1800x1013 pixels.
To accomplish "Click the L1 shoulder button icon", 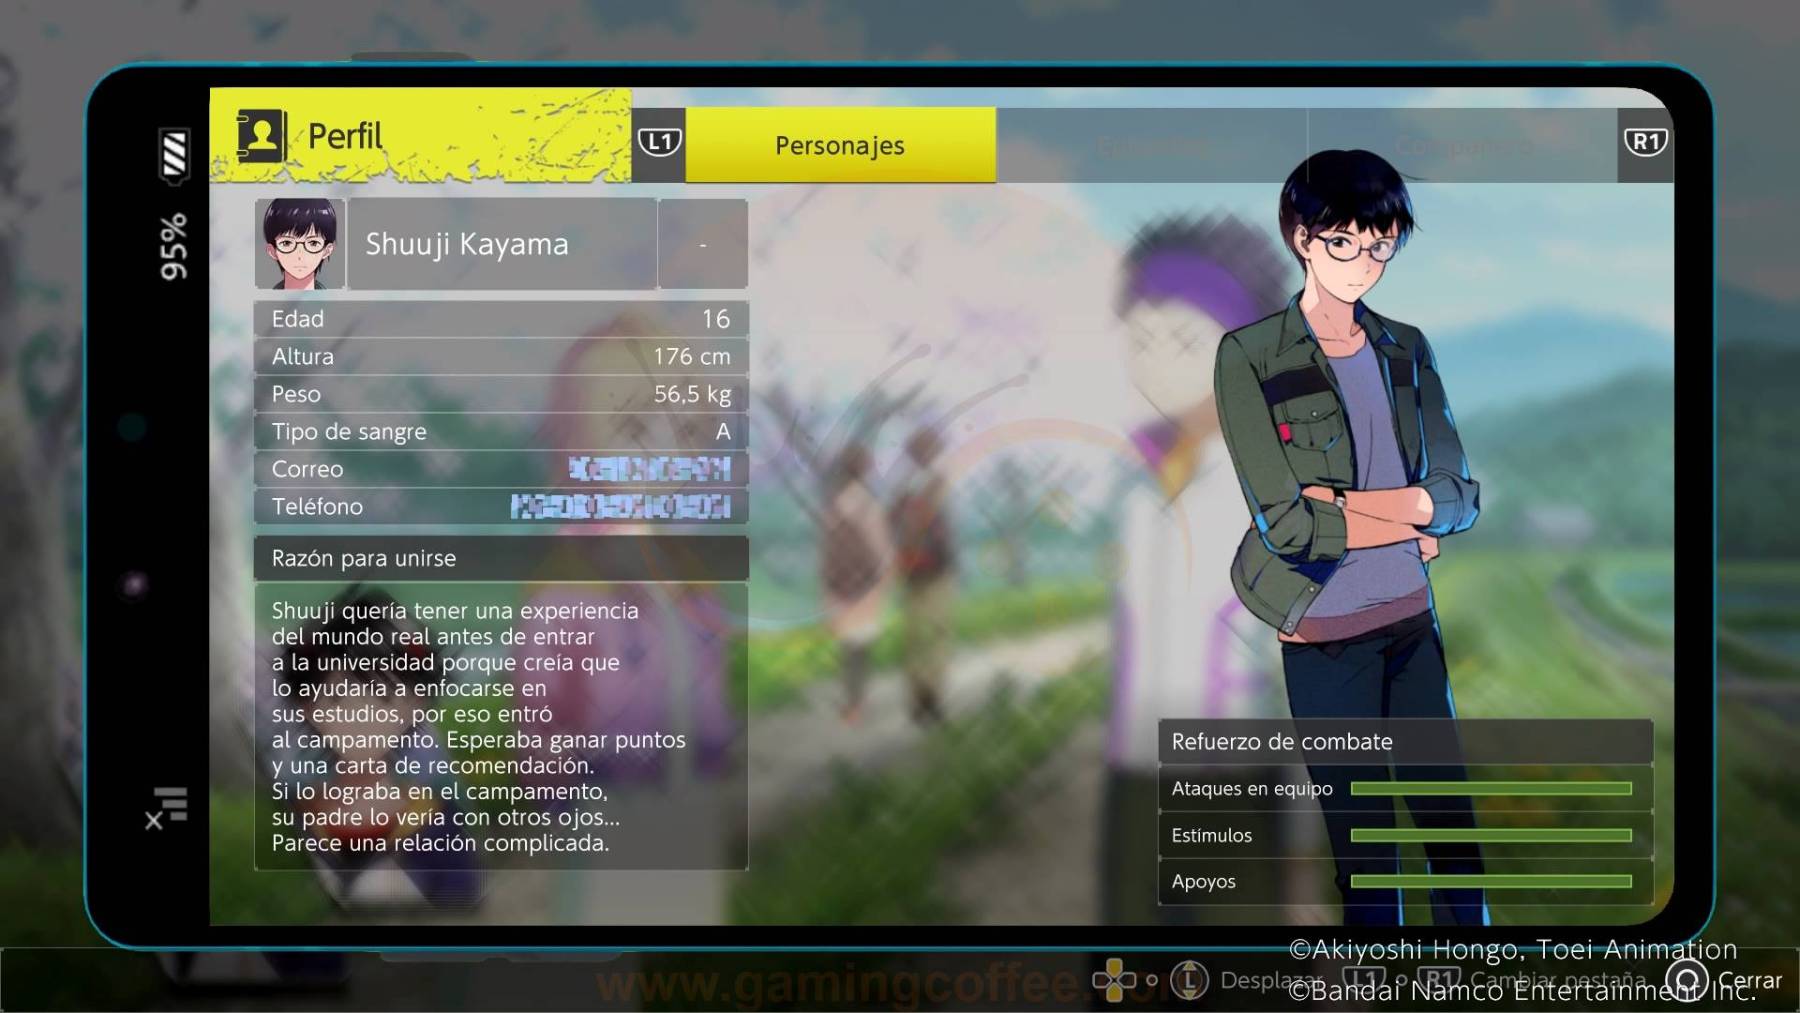I will (659, 143).
